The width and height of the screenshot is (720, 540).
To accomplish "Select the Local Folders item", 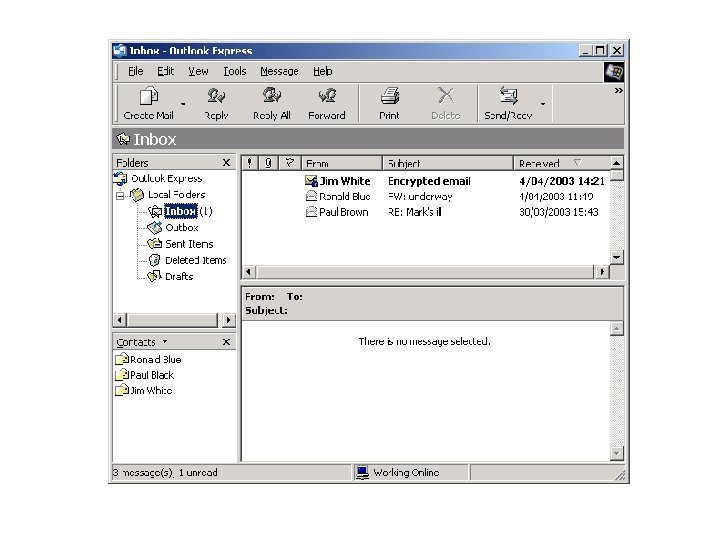I will coord(176,194).
